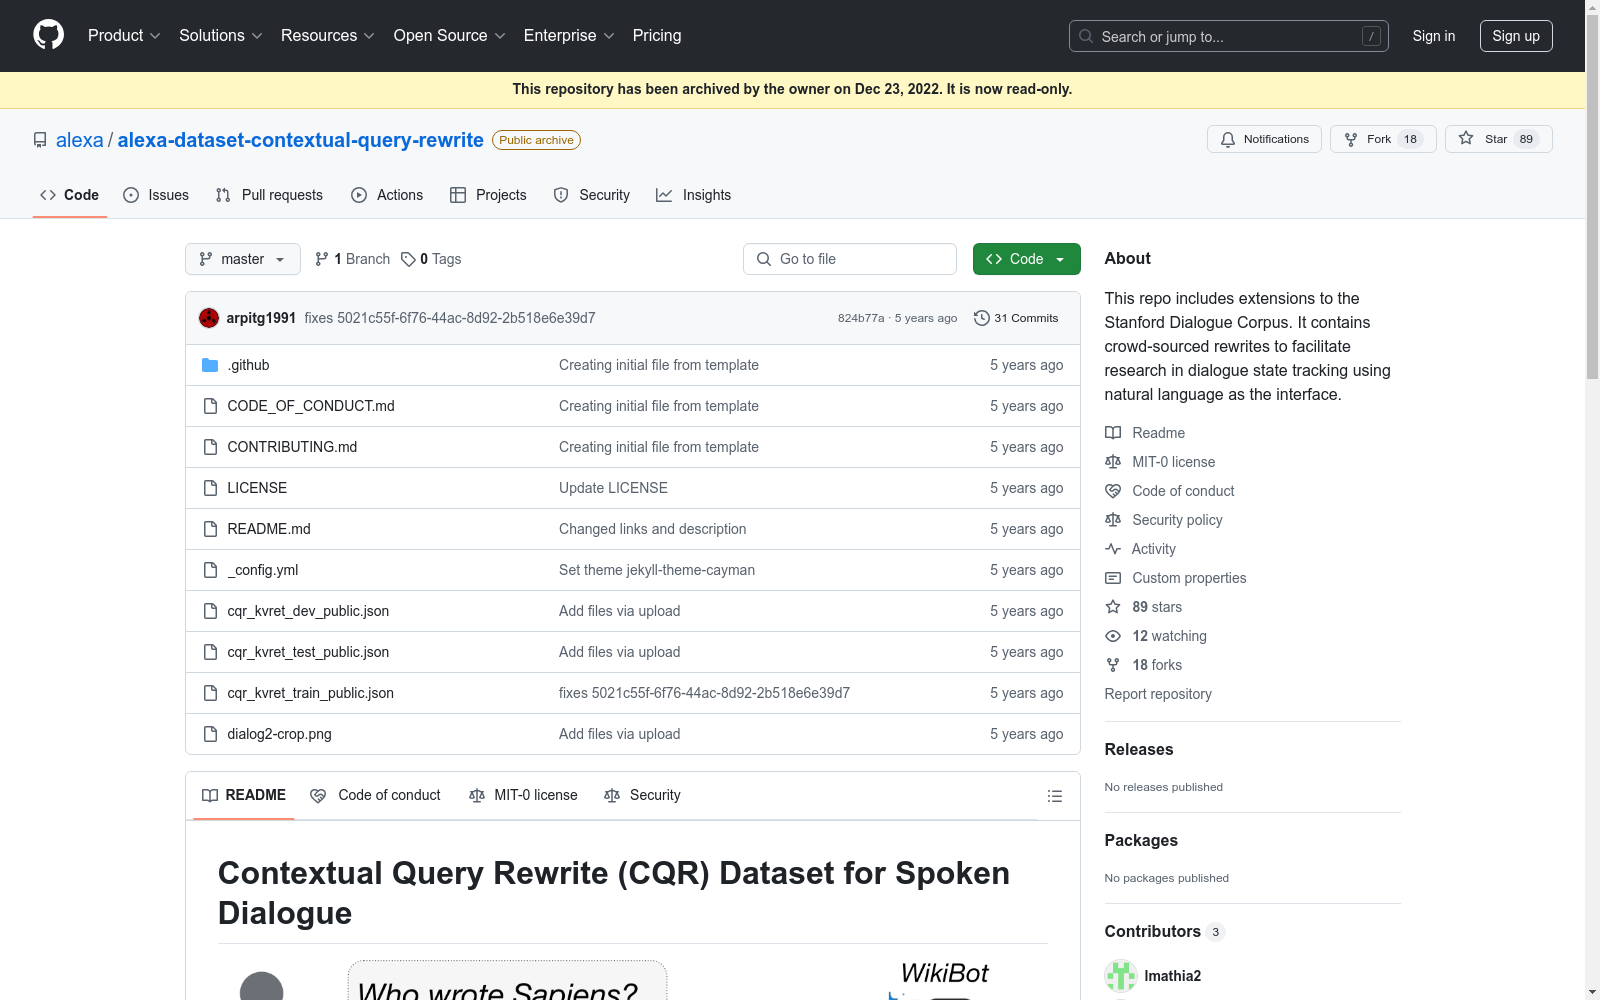Click the Activity pulse icon

(1113, 549)
